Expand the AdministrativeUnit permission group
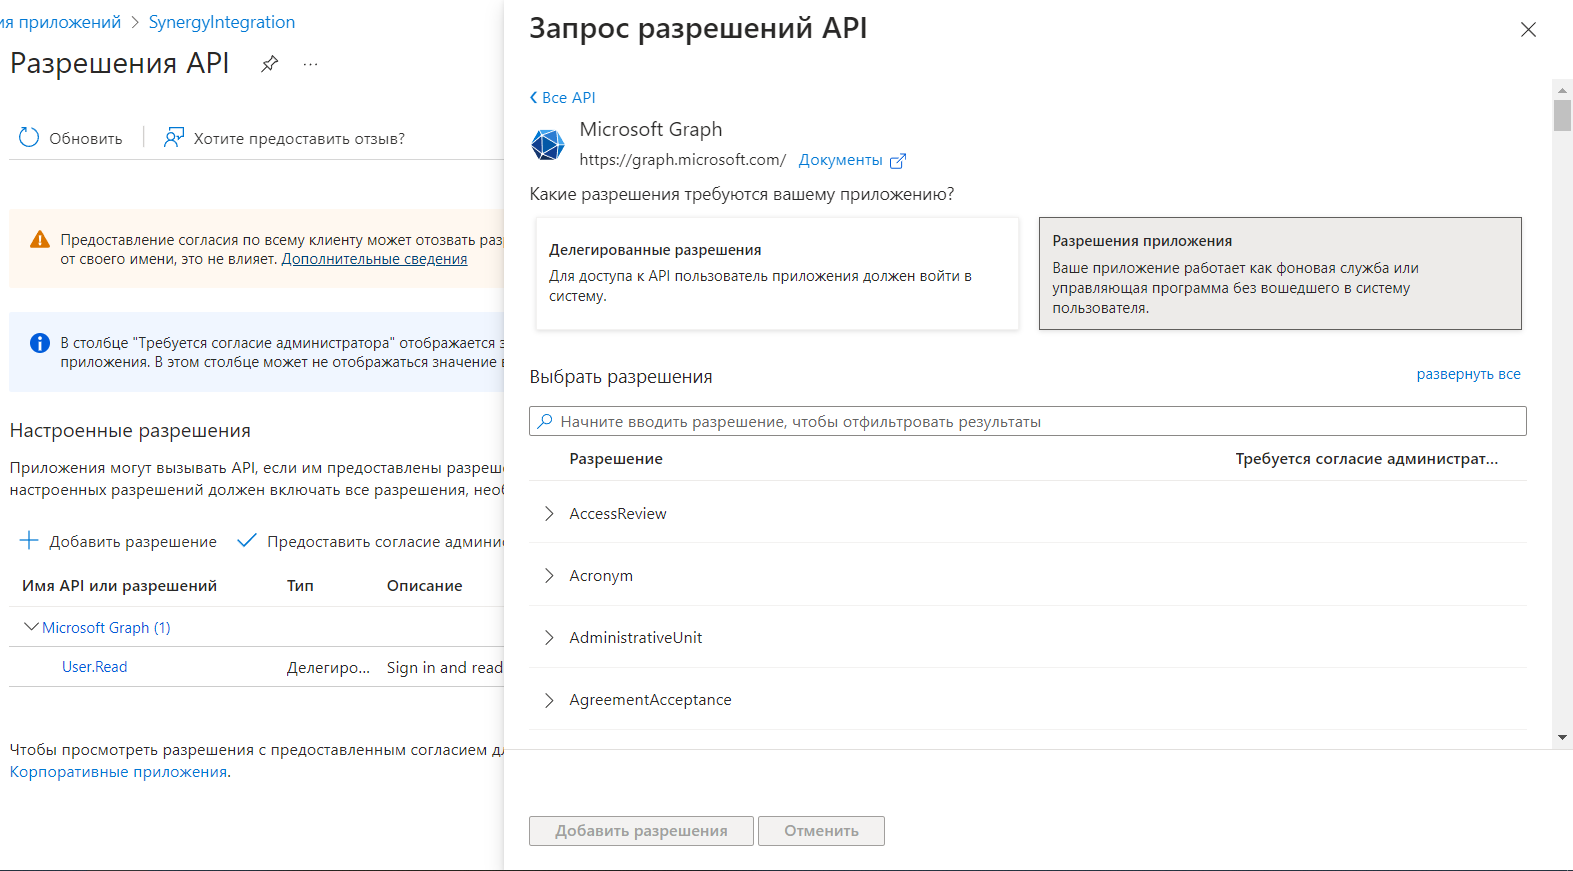This screenshot has height=871, width=1573. pos(549,637)
